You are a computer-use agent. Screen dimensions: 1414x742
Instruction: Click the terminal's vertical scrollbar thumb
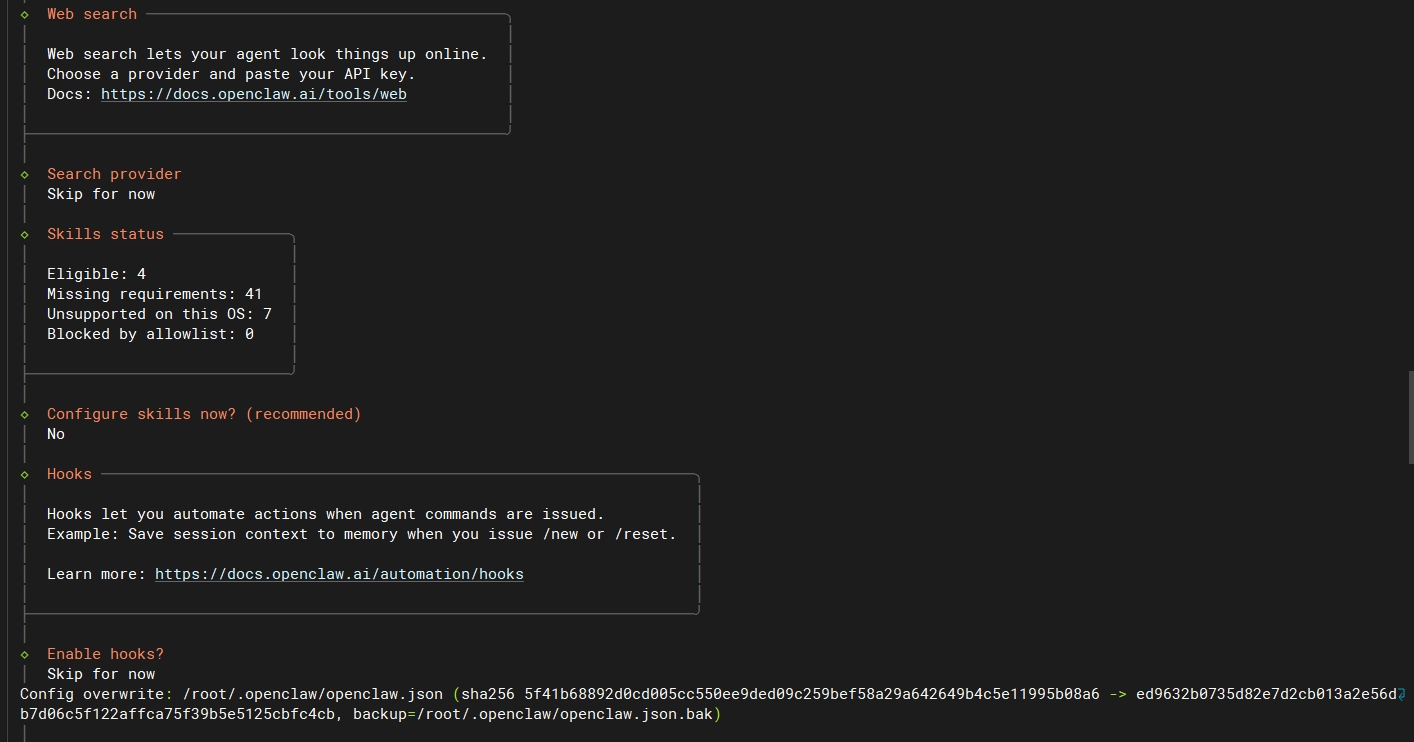(1410, 417)
